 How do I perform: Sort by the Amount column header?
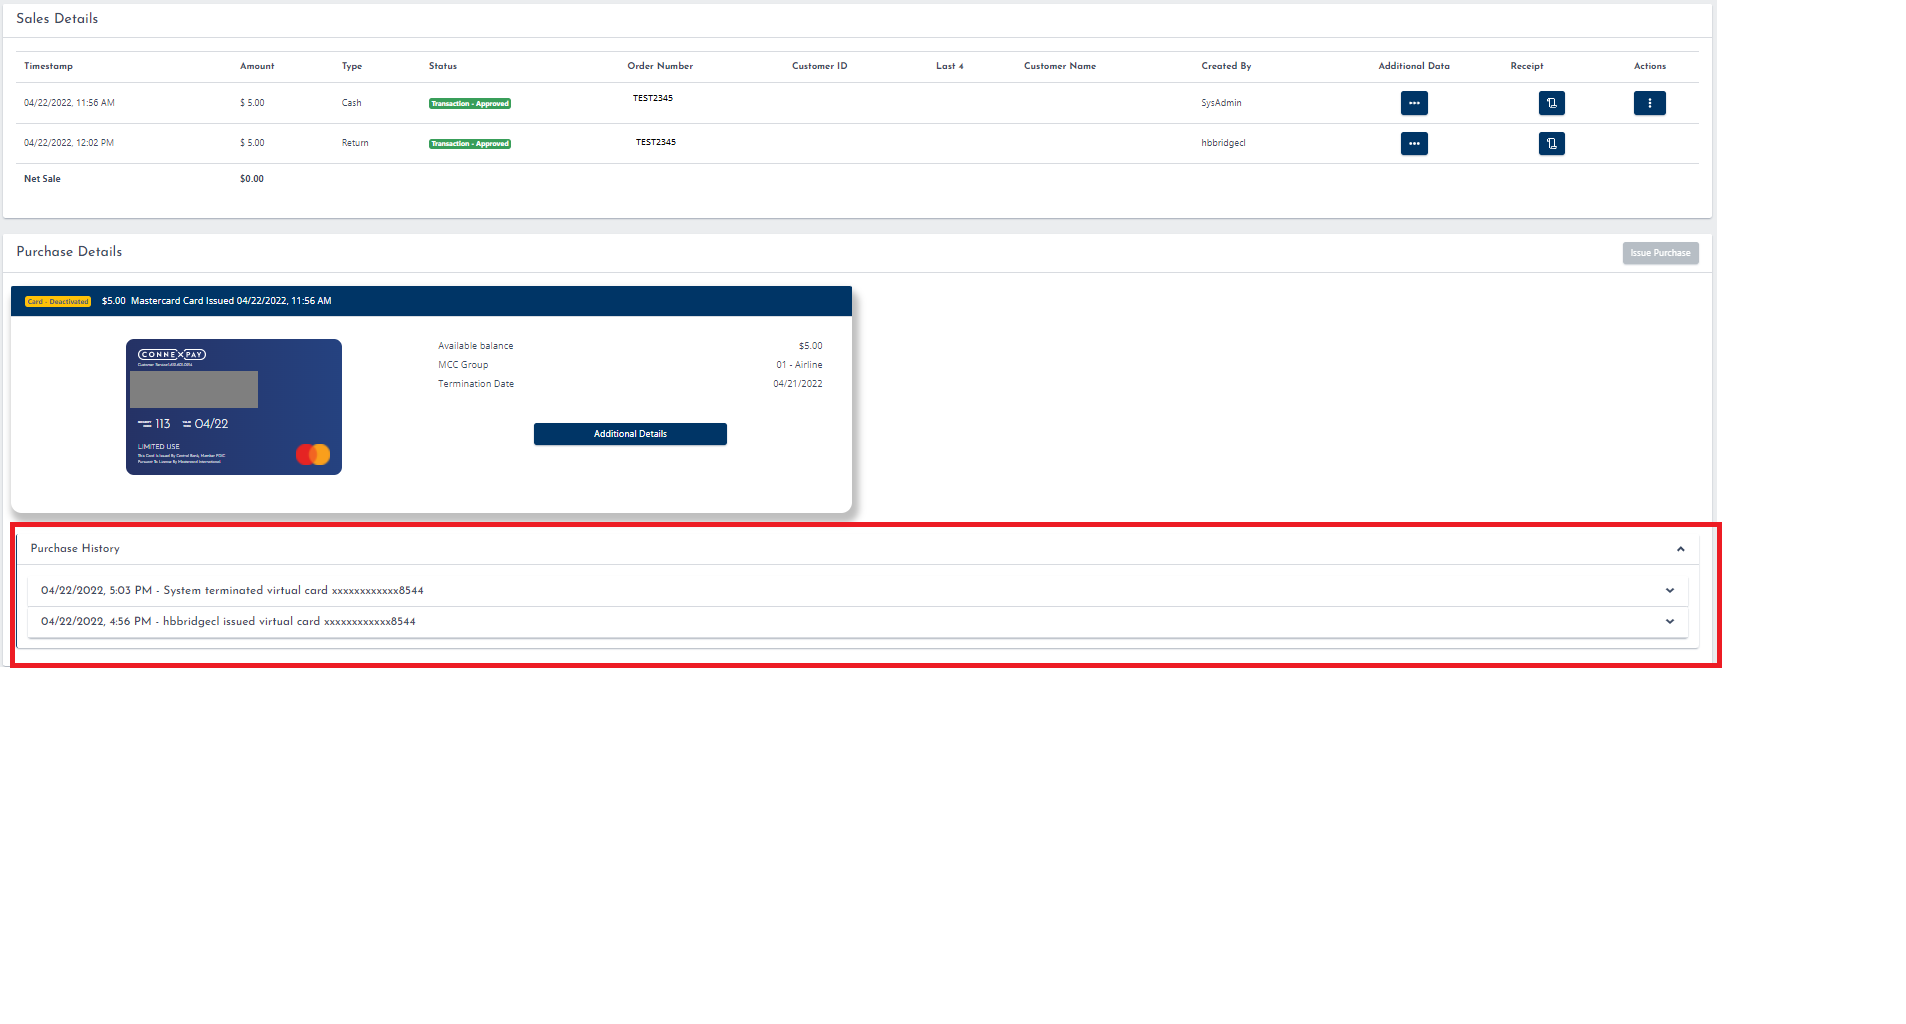click(x=257, y=66)
